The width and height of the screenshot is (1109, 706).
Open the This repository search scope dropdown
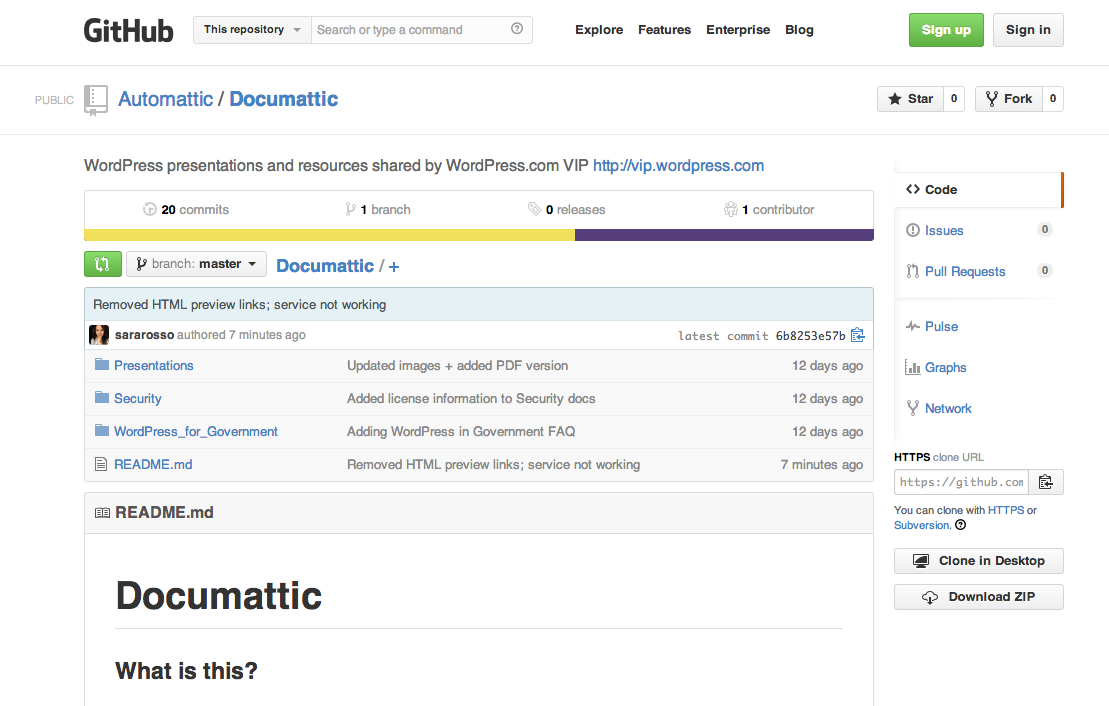click(x=252, y=30)
